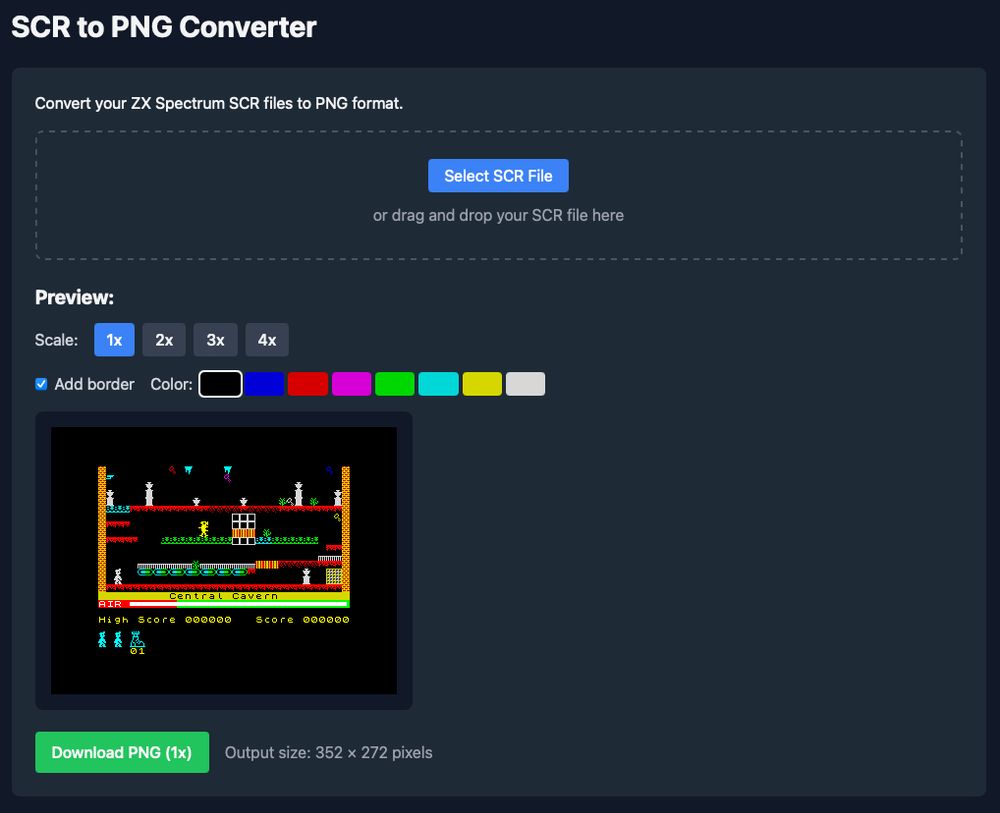Click the SCR to PNG Converter heading
Viewport: 1000px width, 813px height.
pos(164,27)
